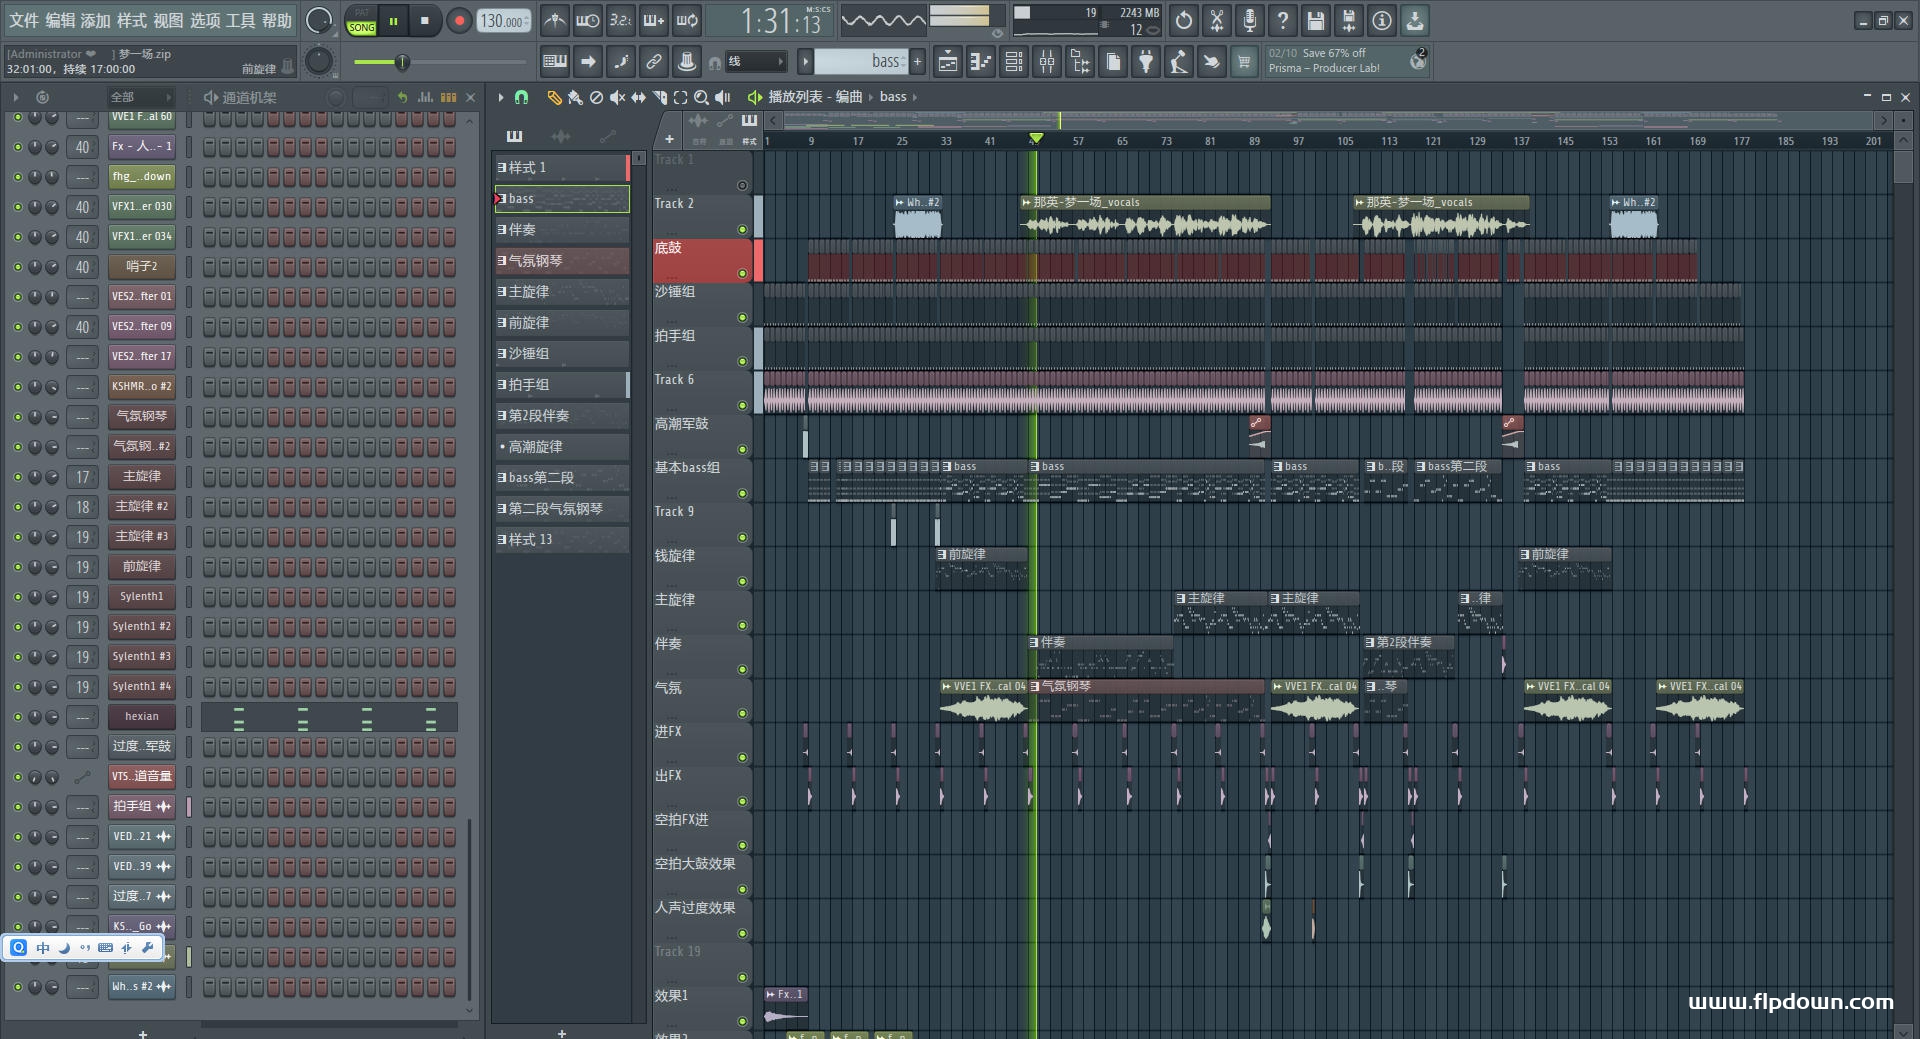This screenshot has height=1039, width=1920.
Task: Open the 工具 menu
Action: tap(241, 21)
